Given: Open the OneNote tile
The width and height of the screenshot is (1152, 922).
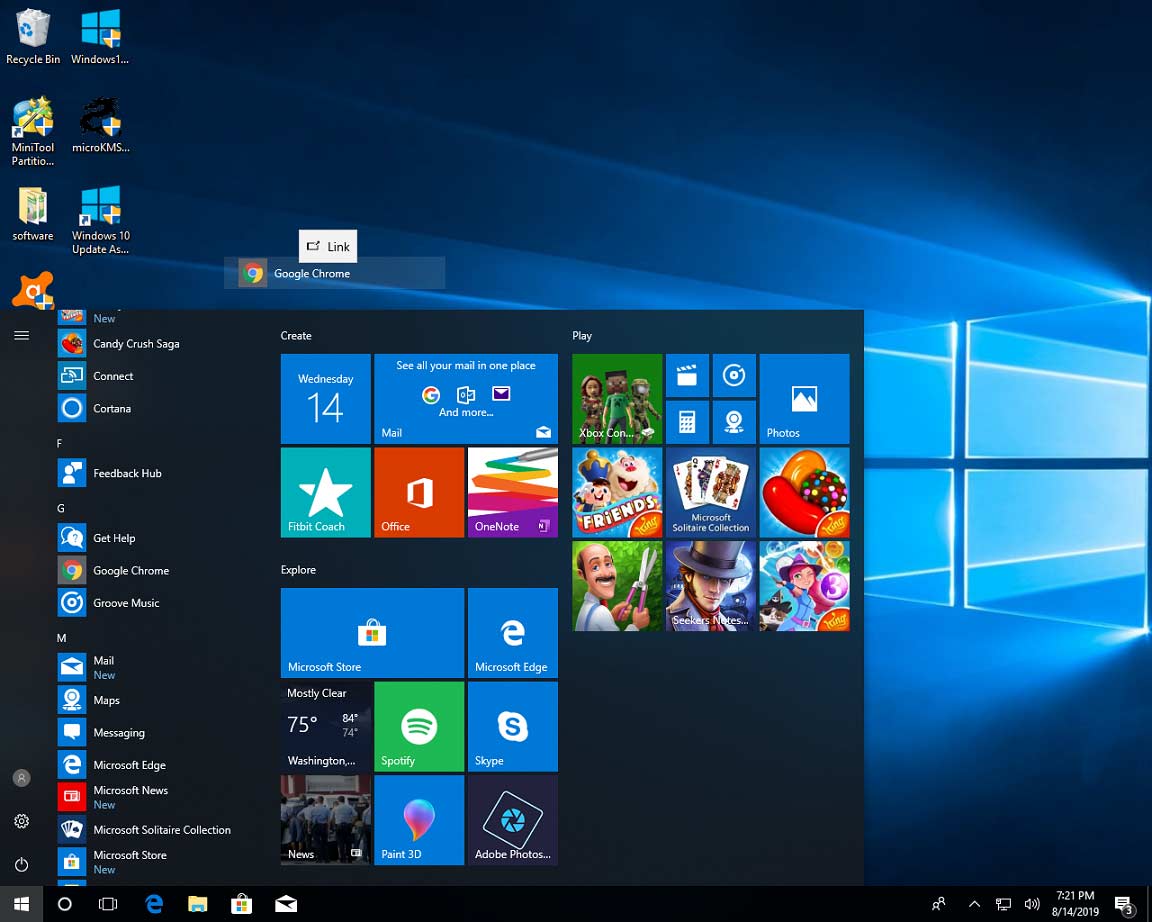Looking at the screenshot, I should coord(513,492).
